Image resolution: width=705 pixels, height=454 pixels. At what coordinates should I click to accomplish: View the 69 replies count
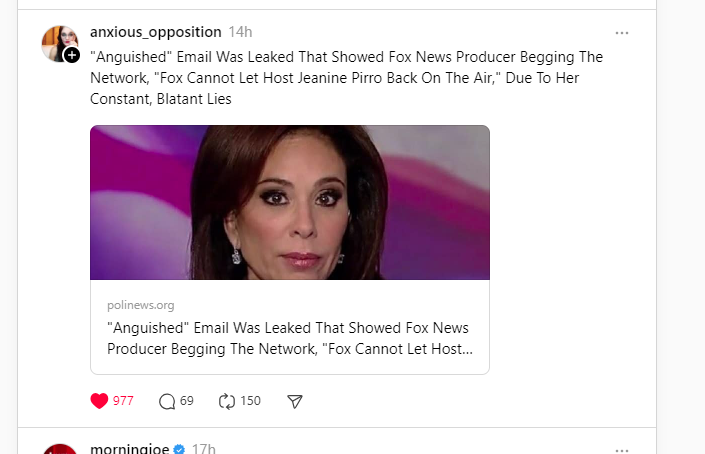[x=187, y=401]
